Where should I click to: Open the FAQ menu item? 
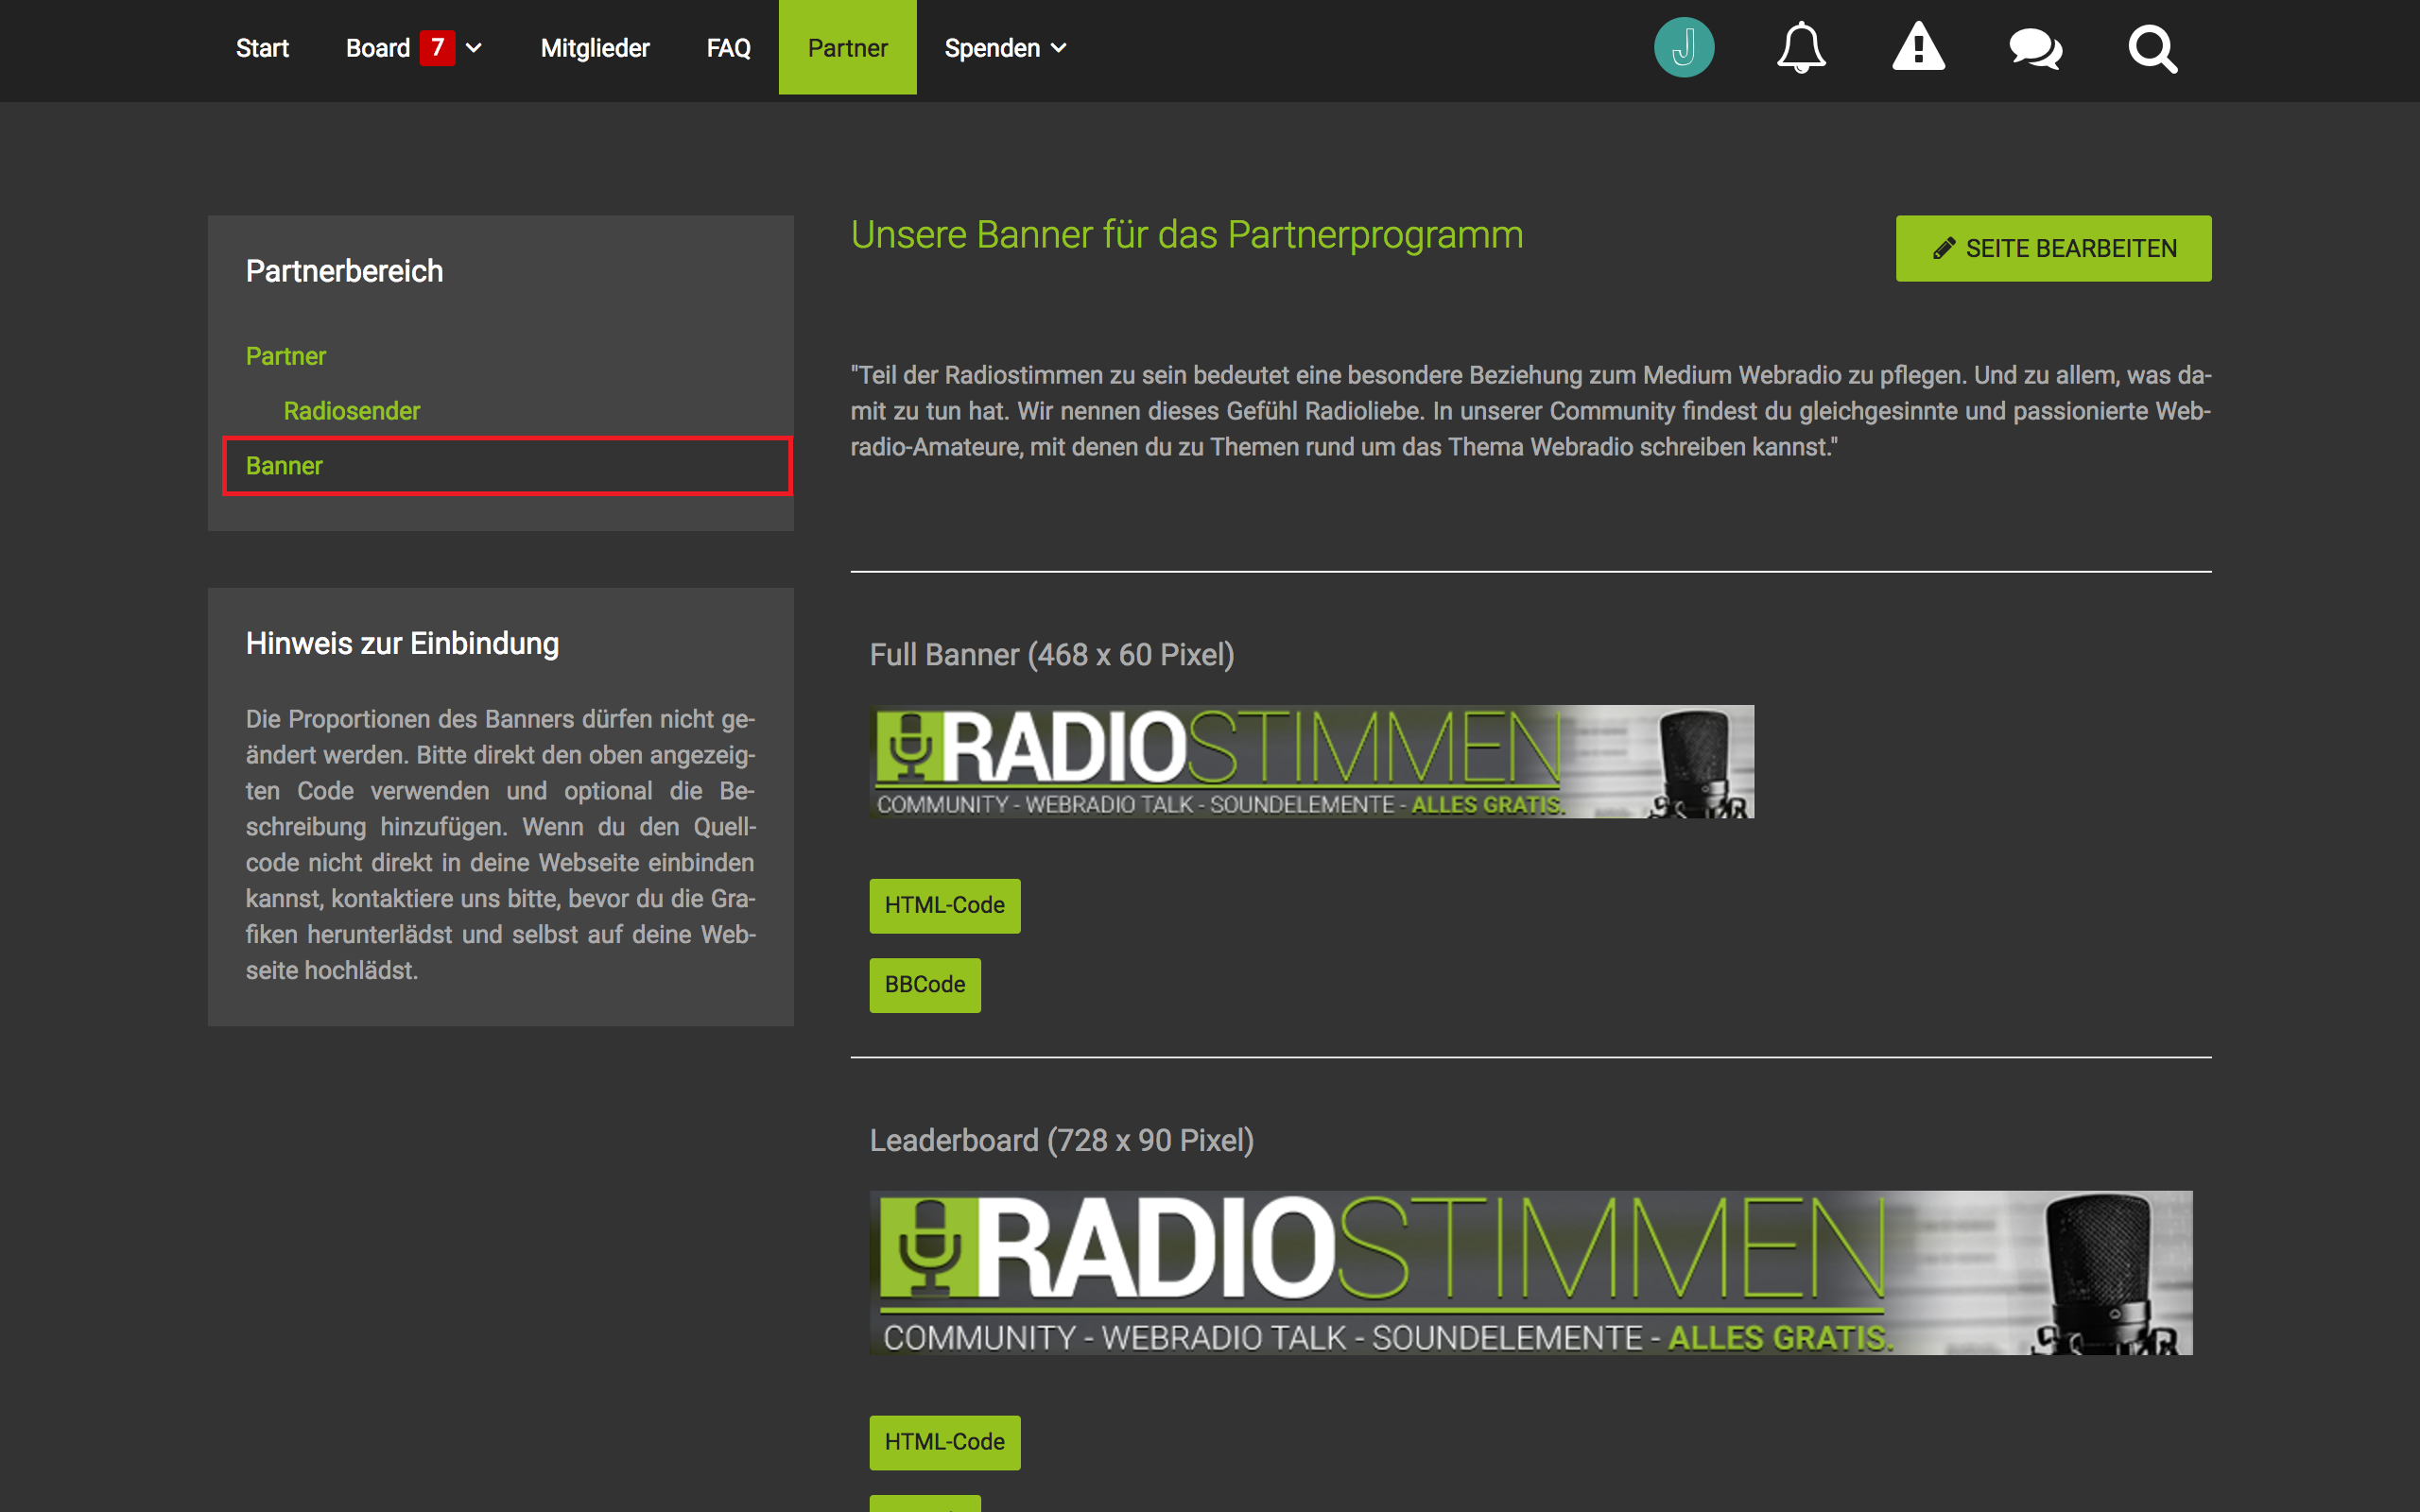coord(728,48)
